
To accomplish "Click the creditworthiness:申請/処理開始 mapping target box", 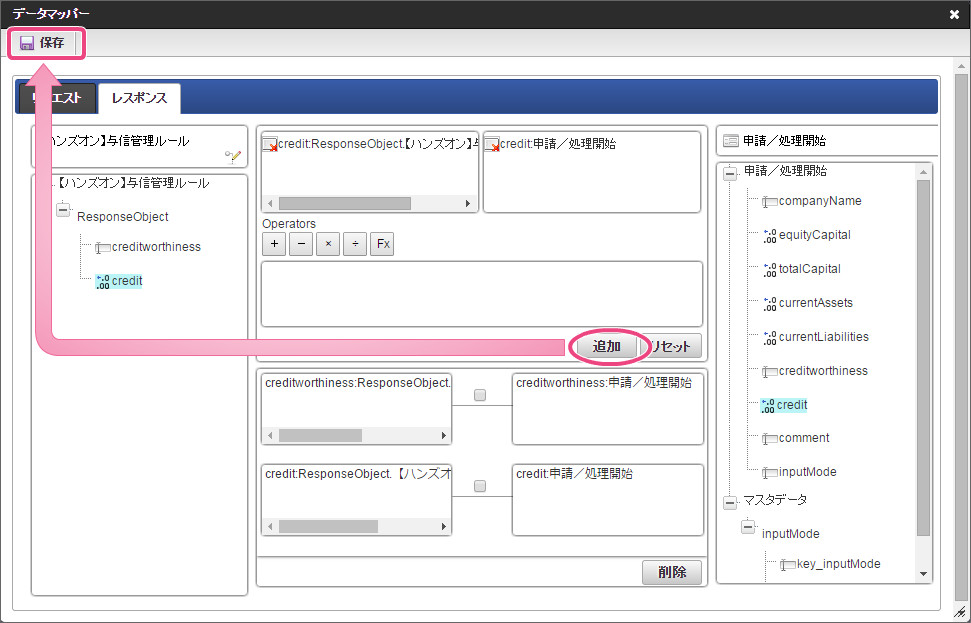I will coord(607,409).
